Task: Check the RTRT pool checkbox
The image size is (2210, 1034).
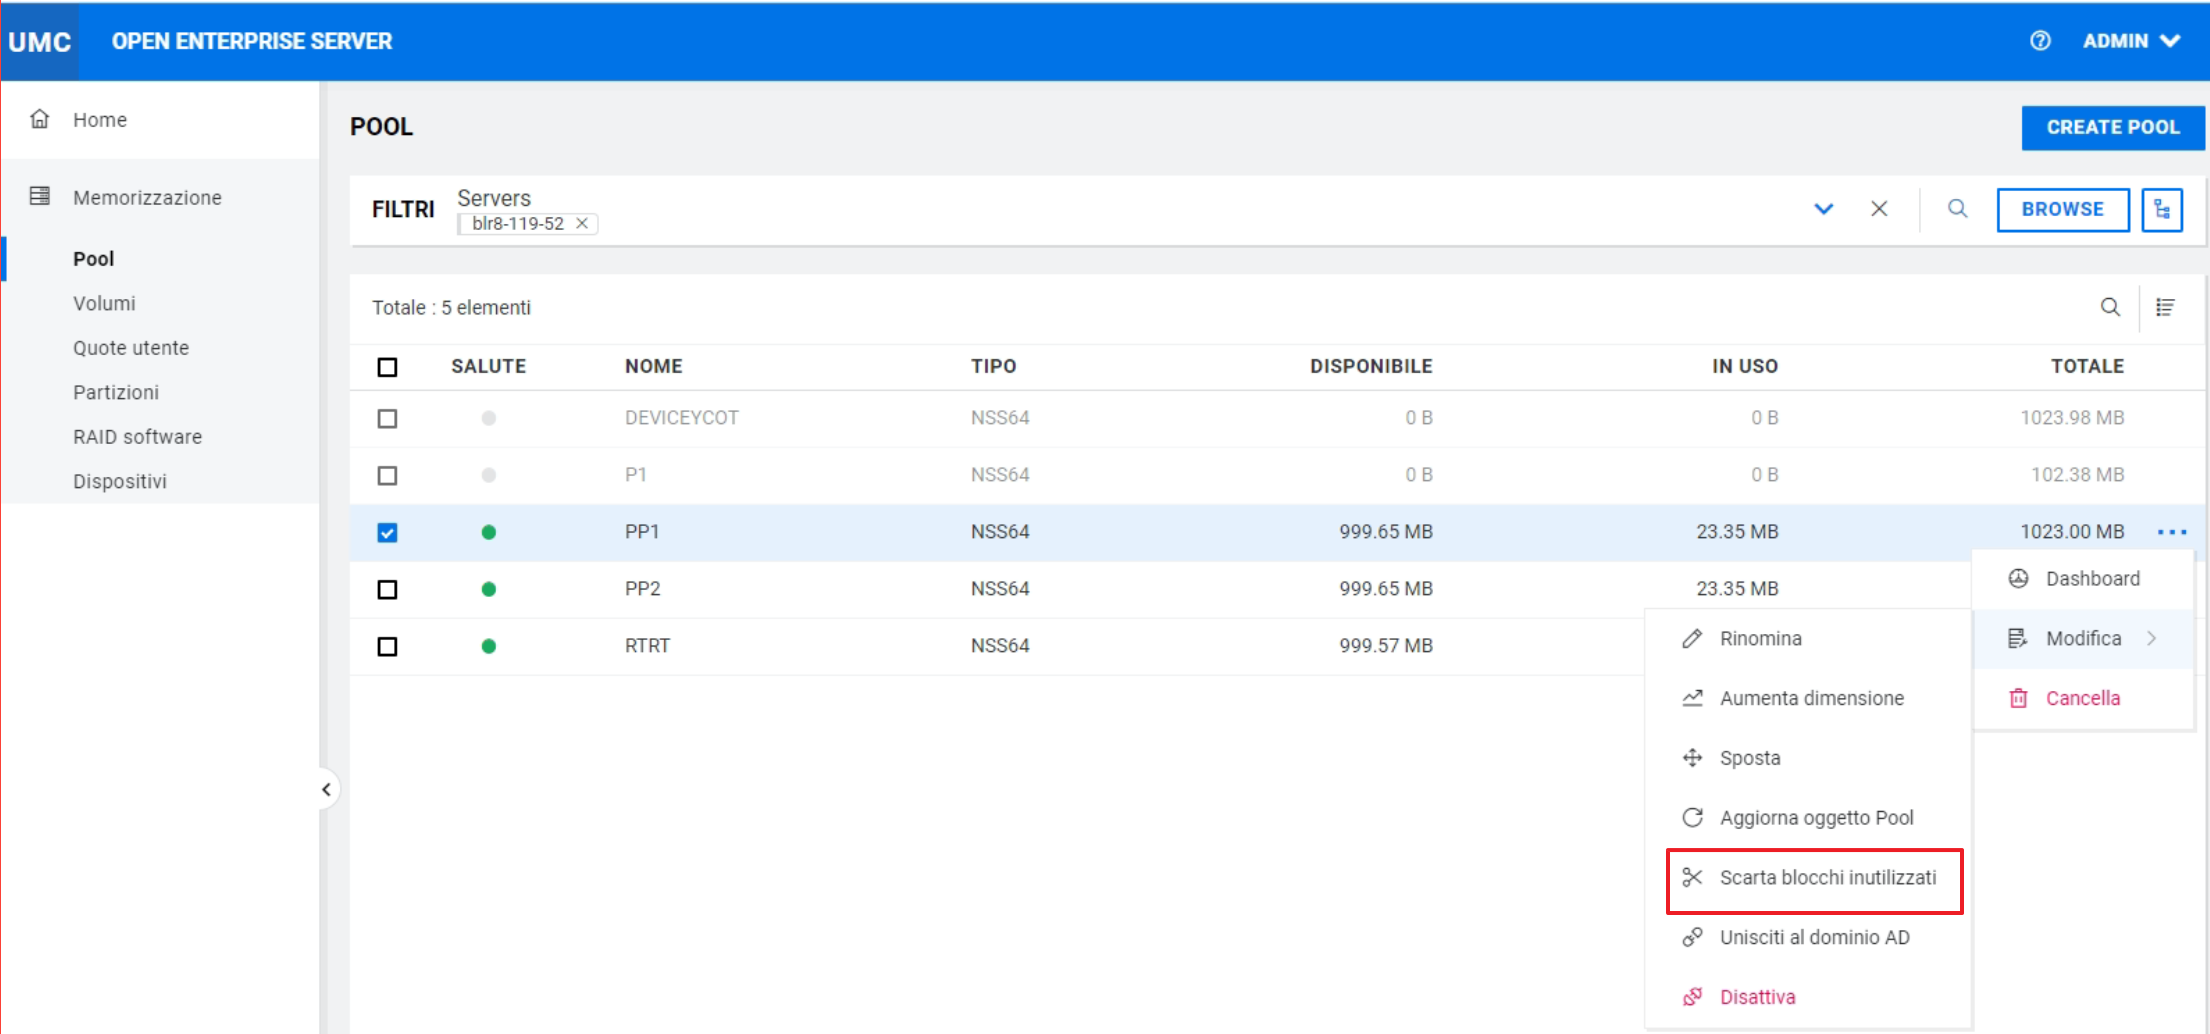Action: (388, 647)
